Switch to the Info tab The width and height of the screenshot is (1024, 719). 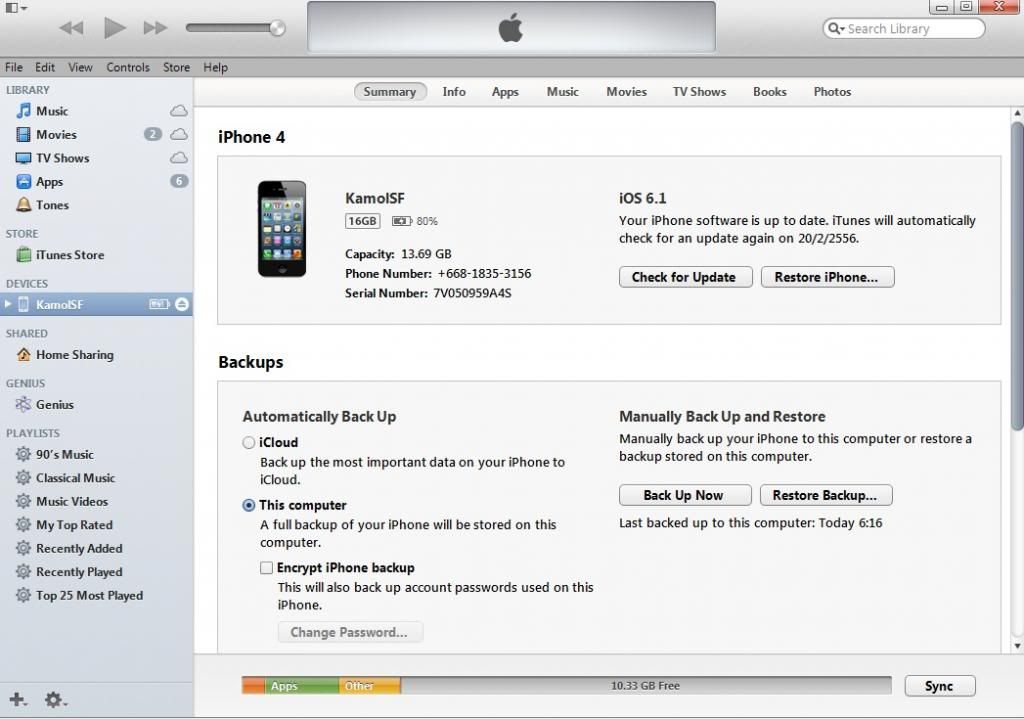pos(454,92)
